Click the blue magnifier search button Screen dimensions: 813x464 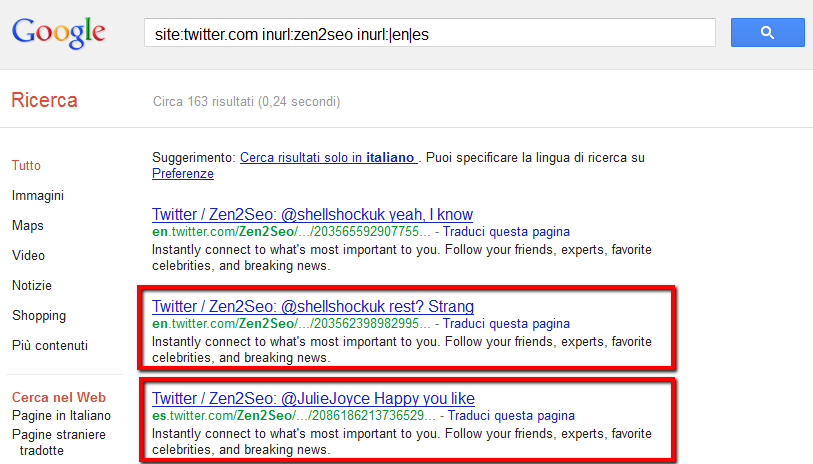[767, 33]
